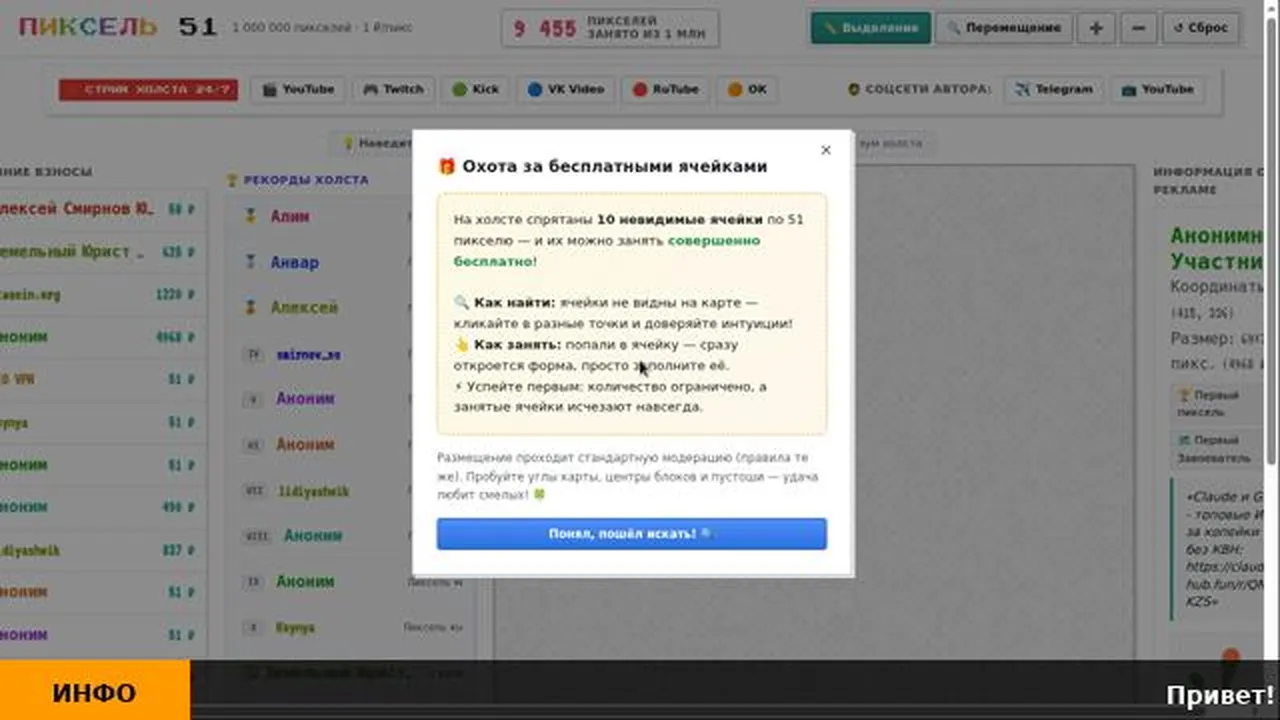
Task: Select the Наведе… tab above the canvas
Action: click(372, 143)
